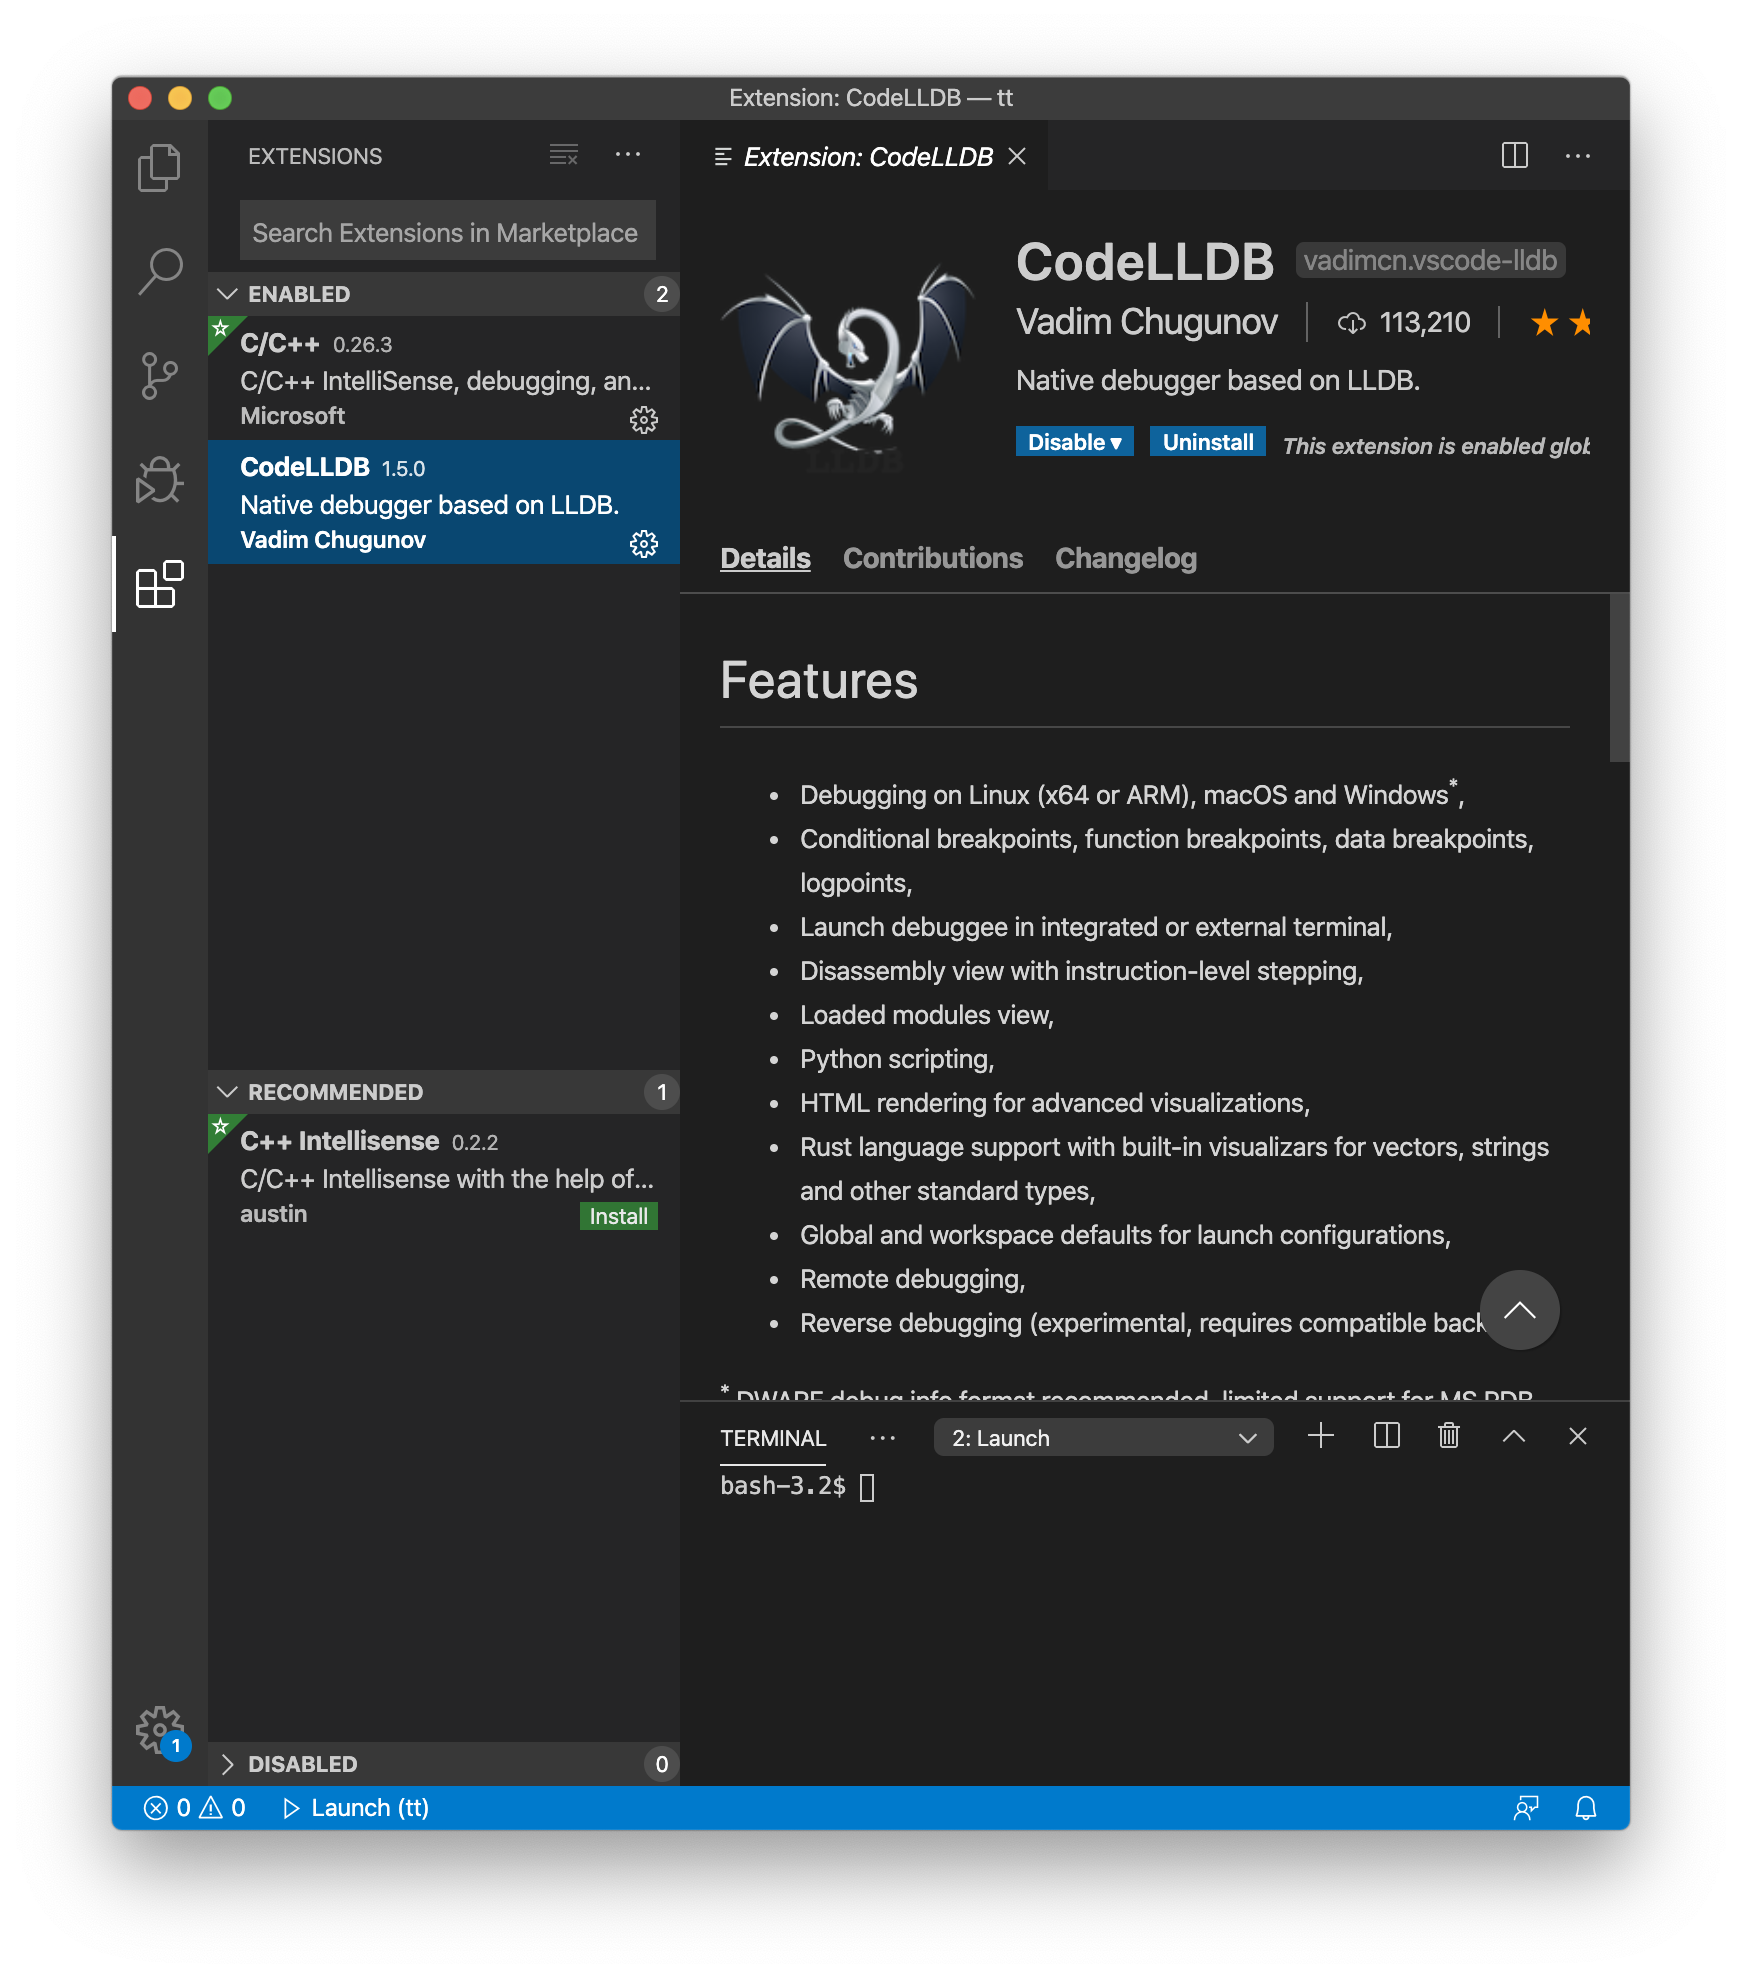The height and width of the screenshot is (1978, 1742).
Task: Split the editor to the right
Action: [x=1515, y=155]
